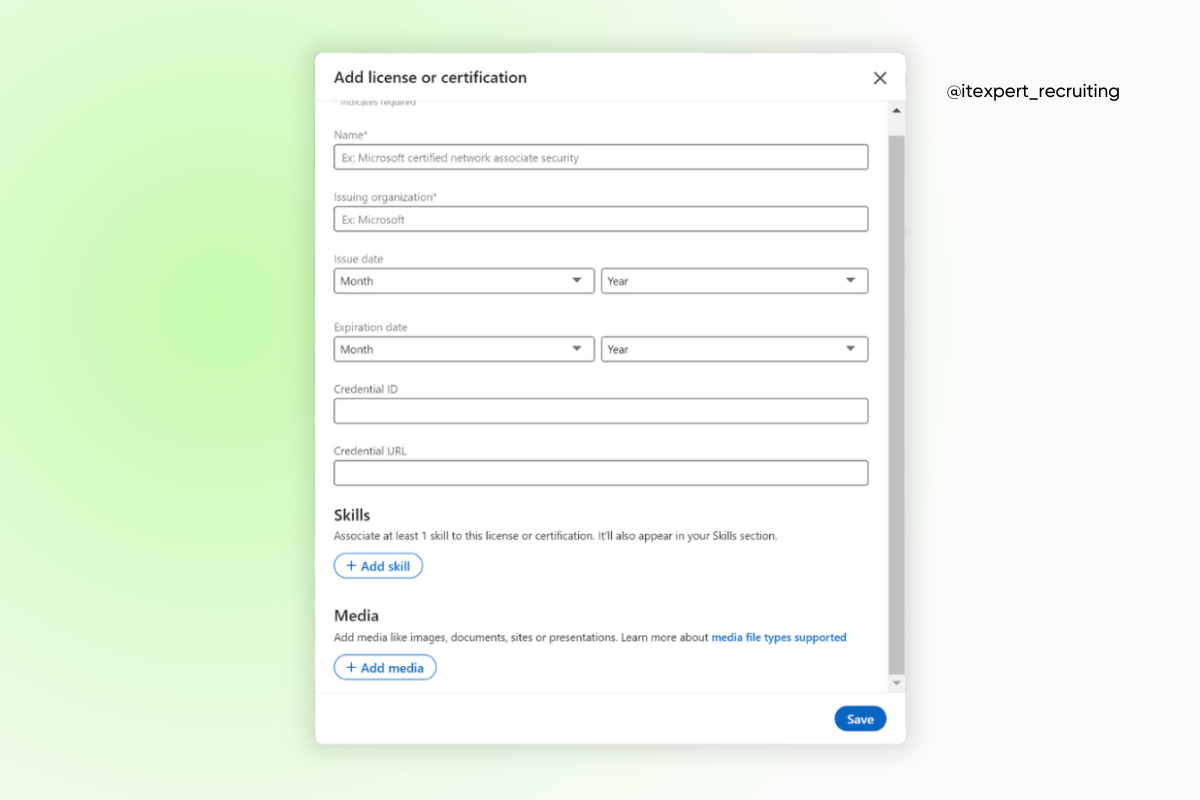Click the plus icon on Add skill
Image resolution: width=1200 pixels, height=800 pixels.
(352, 565)
